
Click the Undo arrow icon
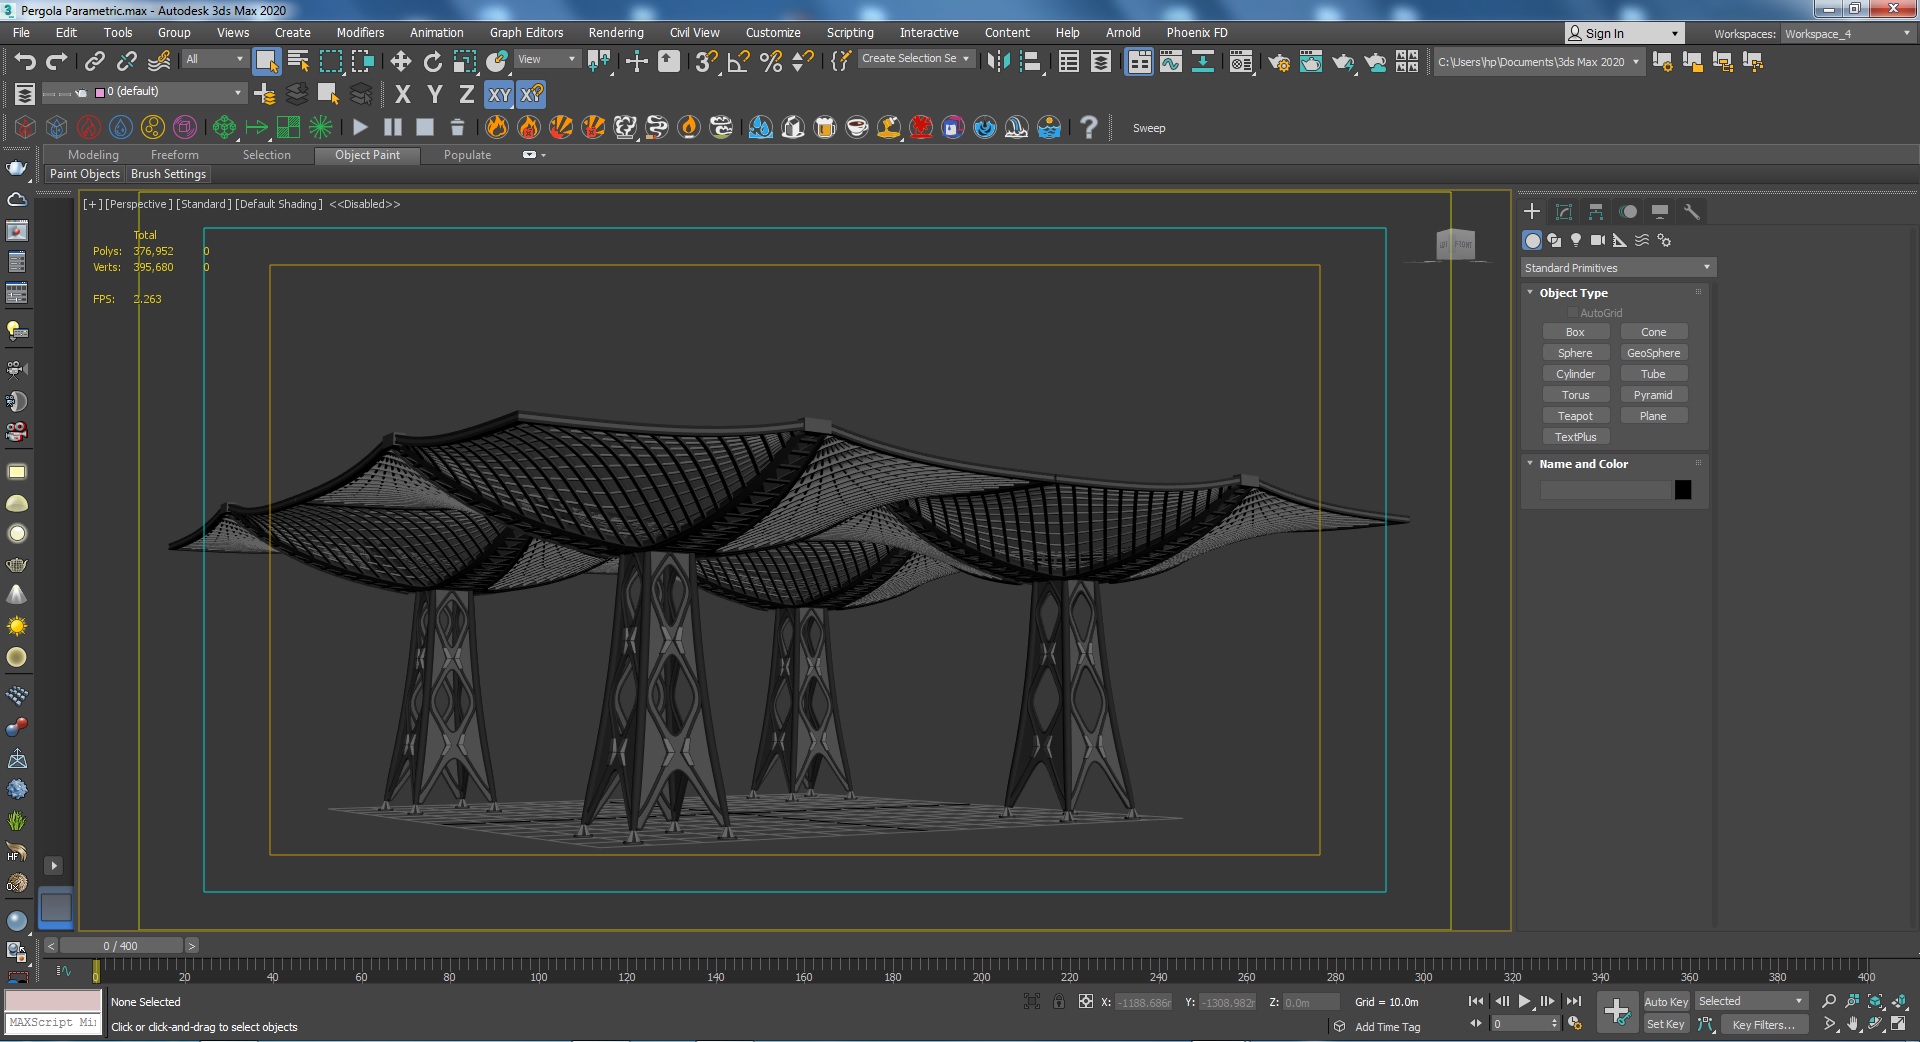coord(24,62)
